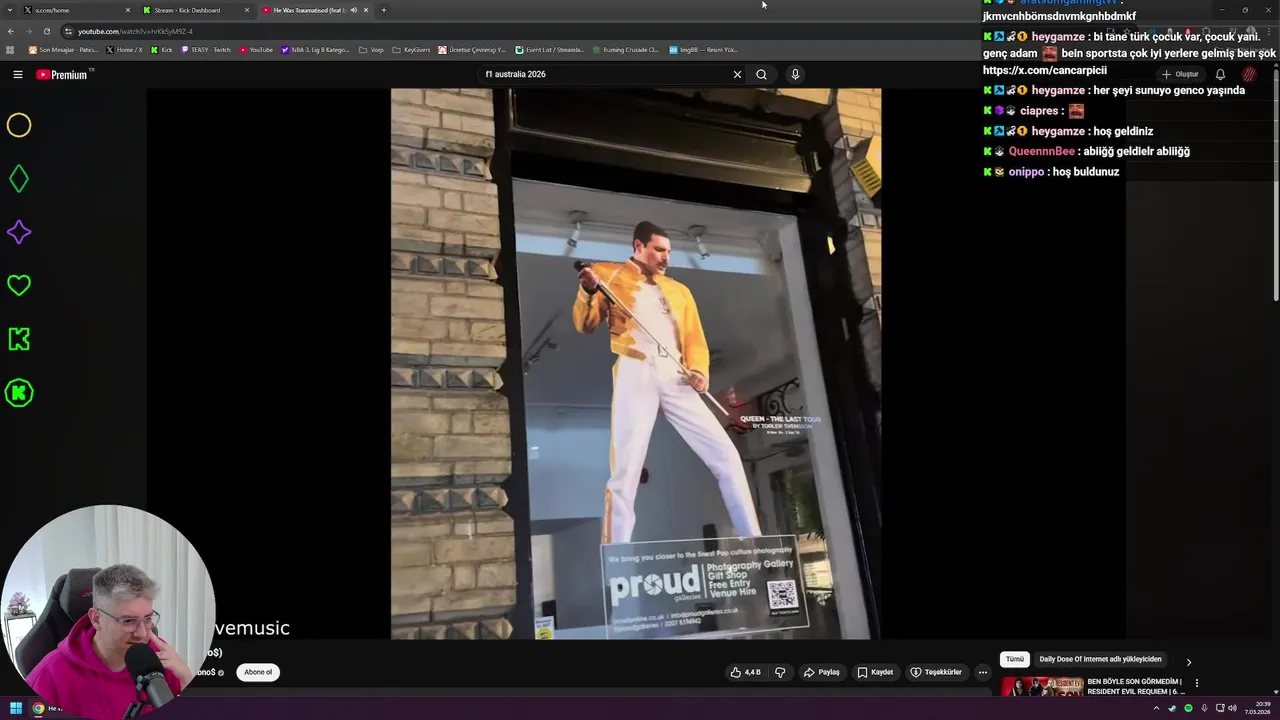The width and height of the screenshot is (1280, 720).
Task: Click the x.com/cancarpicii link in chat
Action: [x=1045, y=70]
